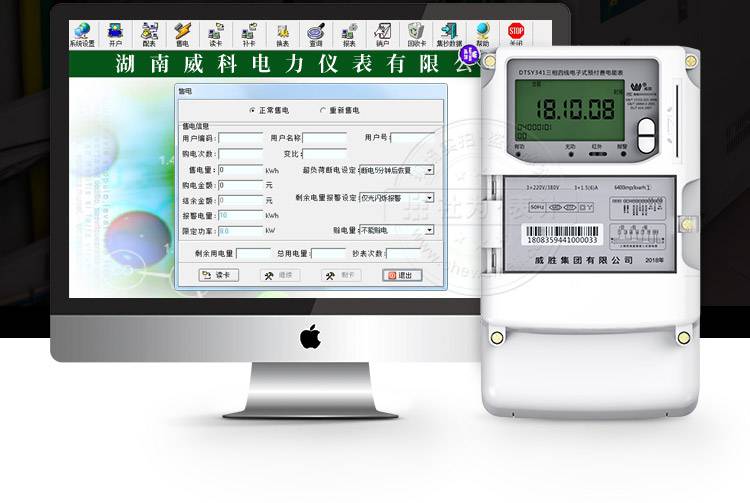This screenshot has width=750, height=503.
Task: Click the 退出 exit button
Action: tap(402, 275)
